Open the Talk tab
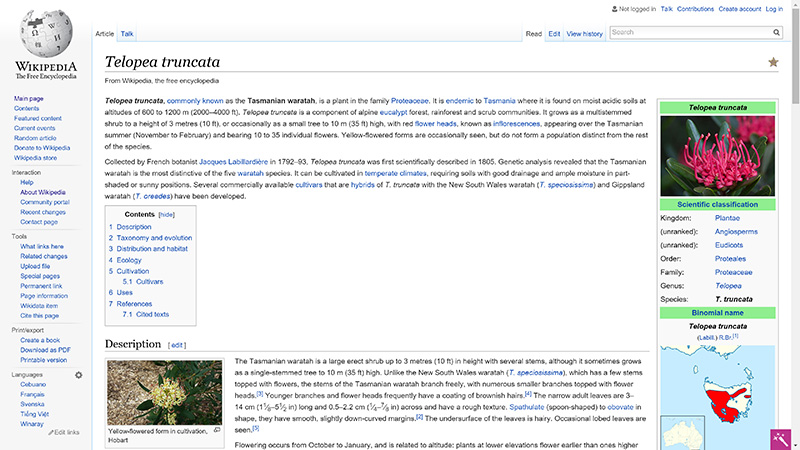800x450 pixels. (127, 34)
